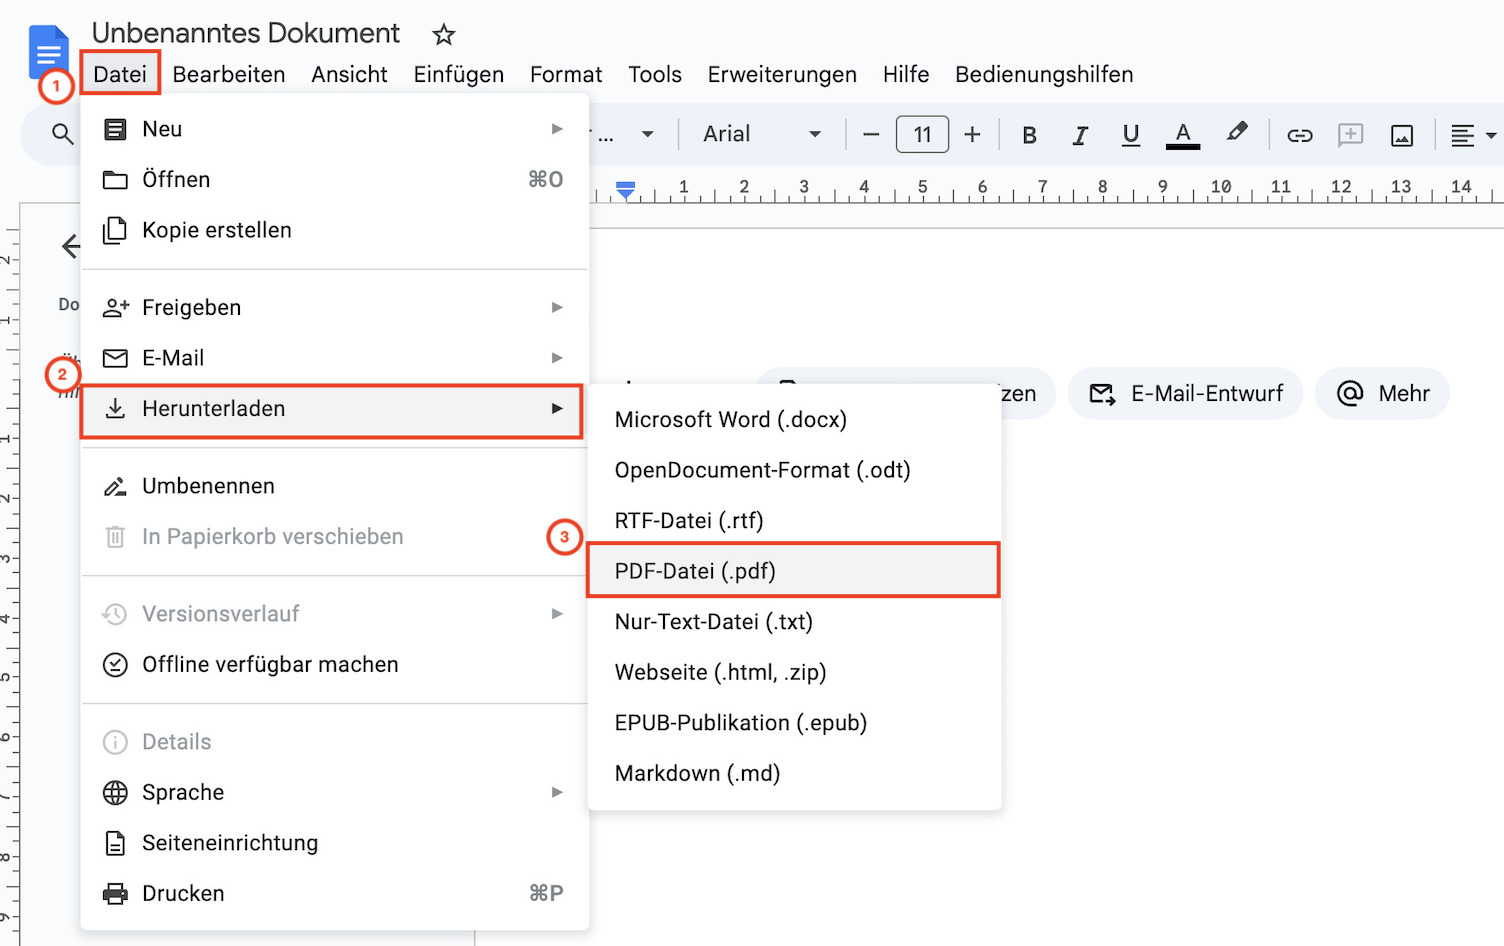The width and height of the screenshot is (1504, 946).
Task: Open the Einfügen menu
Action: click(458, 74)
